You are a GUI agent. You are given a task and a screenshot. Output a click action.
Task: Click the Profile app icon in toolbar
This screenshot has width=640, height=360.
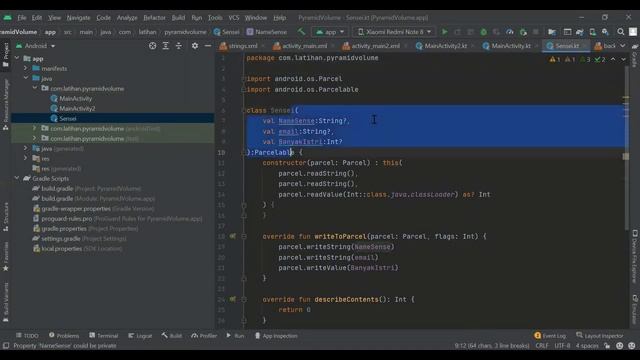click(x=510, y=32)
